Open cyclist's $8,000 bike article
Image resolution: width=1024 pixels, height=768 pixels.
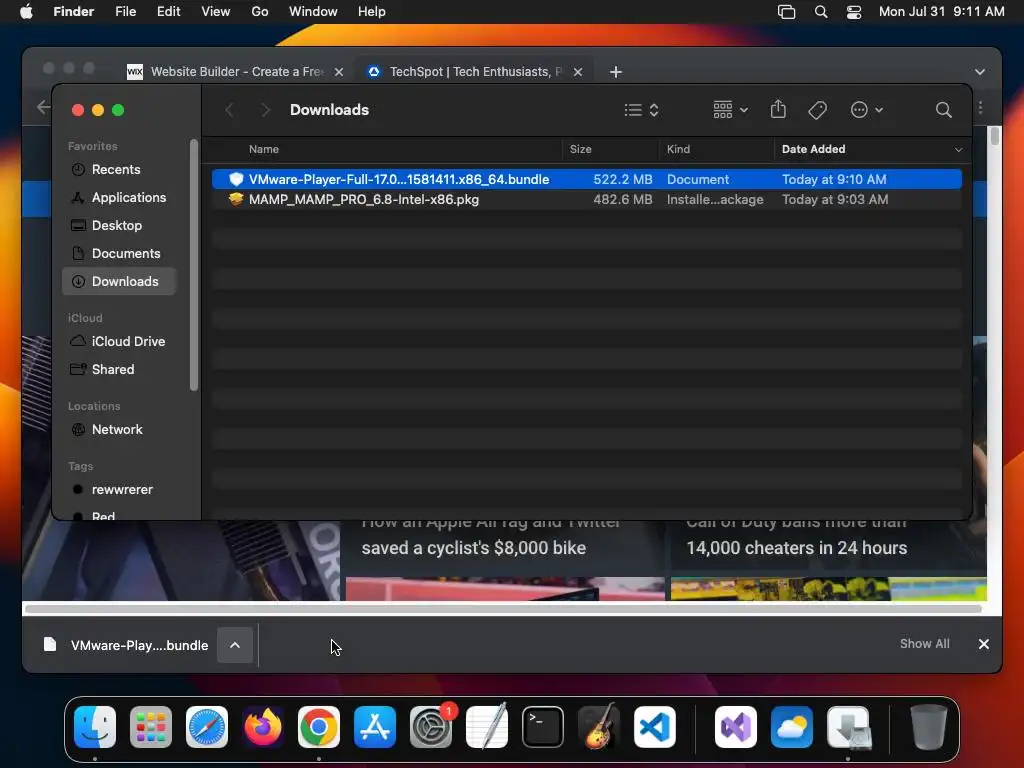474,547
